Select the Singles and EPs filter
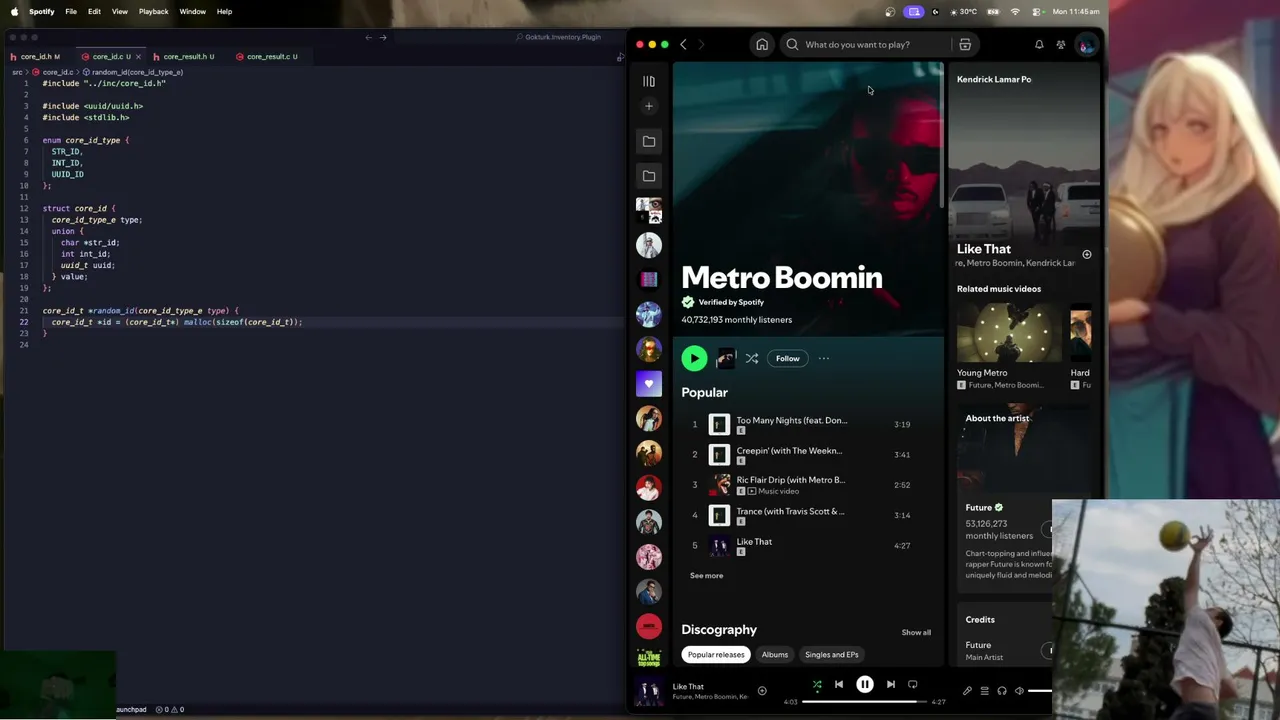The image size is (1280, 720). click(x=832, y=655)
